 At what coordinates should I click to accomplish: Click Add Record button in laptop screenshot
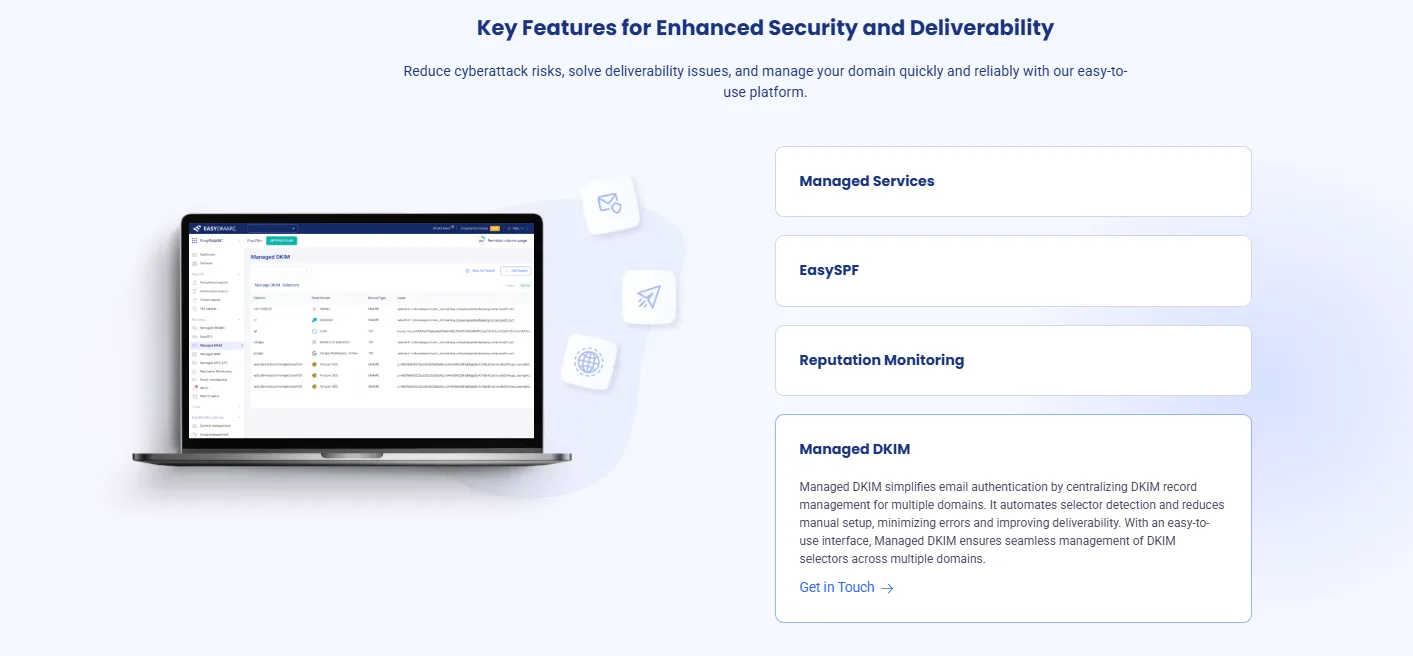[515, 271]
